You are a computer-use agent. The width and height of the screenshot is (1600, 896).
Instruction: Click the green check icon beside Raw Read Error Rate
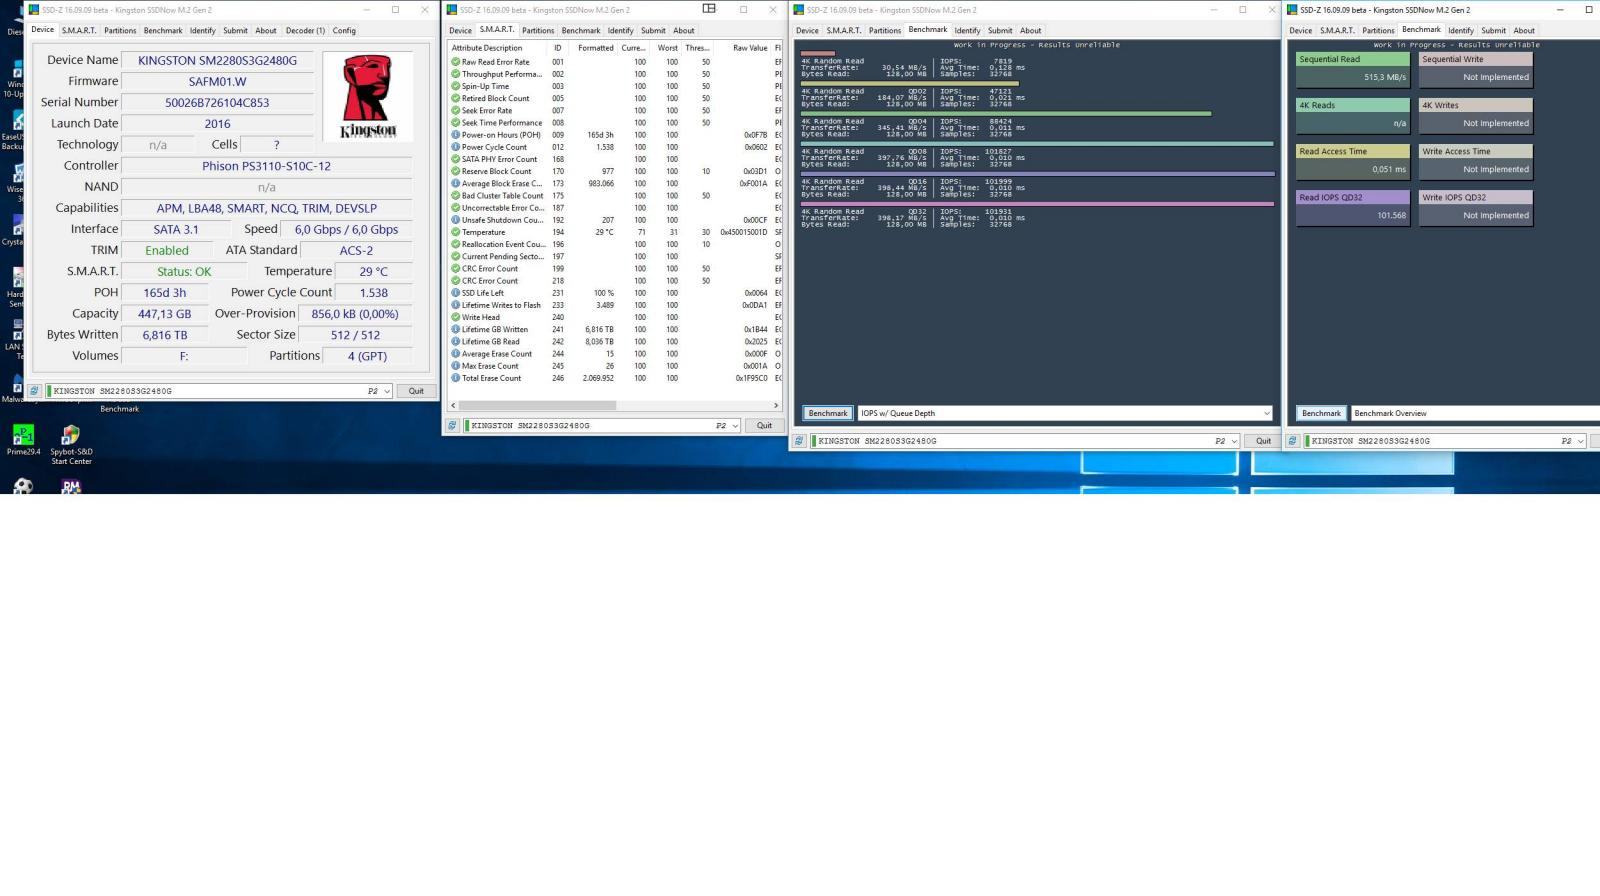pos(456,62)
